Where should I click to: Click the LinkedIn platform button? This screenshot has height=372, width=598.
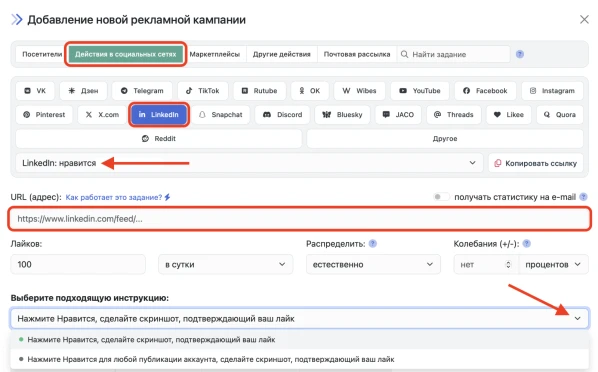159,114
